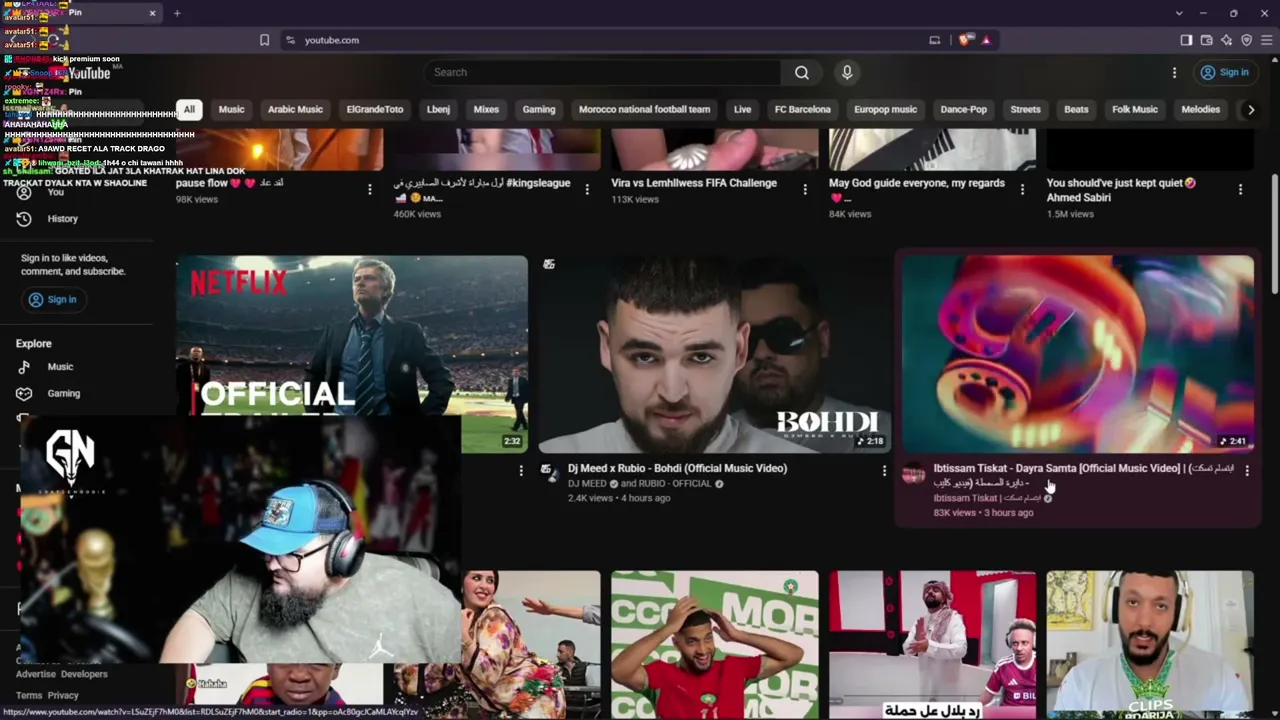Start voice search with the microphone icon
This screenshot has width=1280, height=720.
[847, 72]
